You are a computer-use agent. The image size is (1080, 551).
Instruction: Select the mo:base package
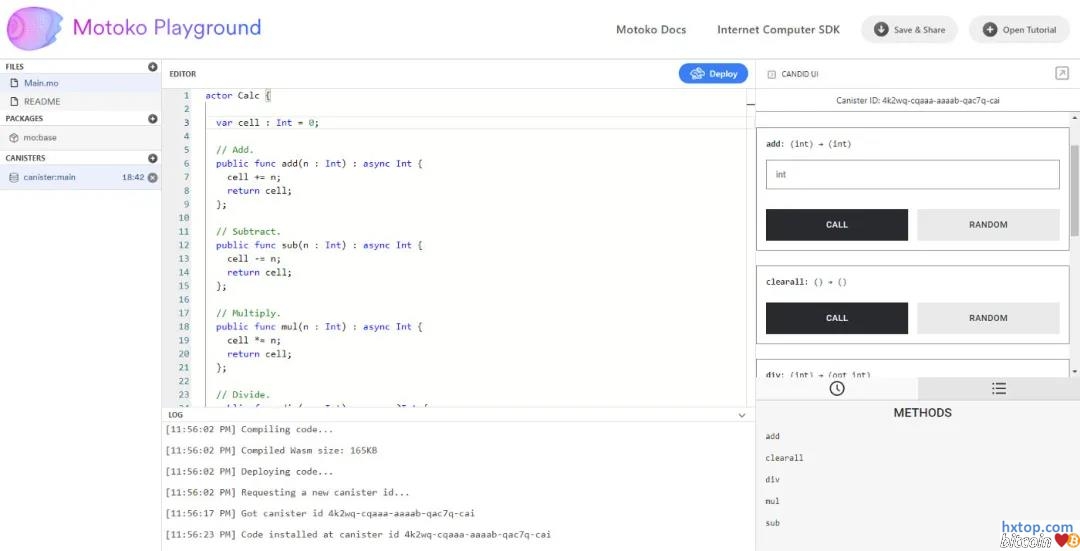tap(40, 138)
